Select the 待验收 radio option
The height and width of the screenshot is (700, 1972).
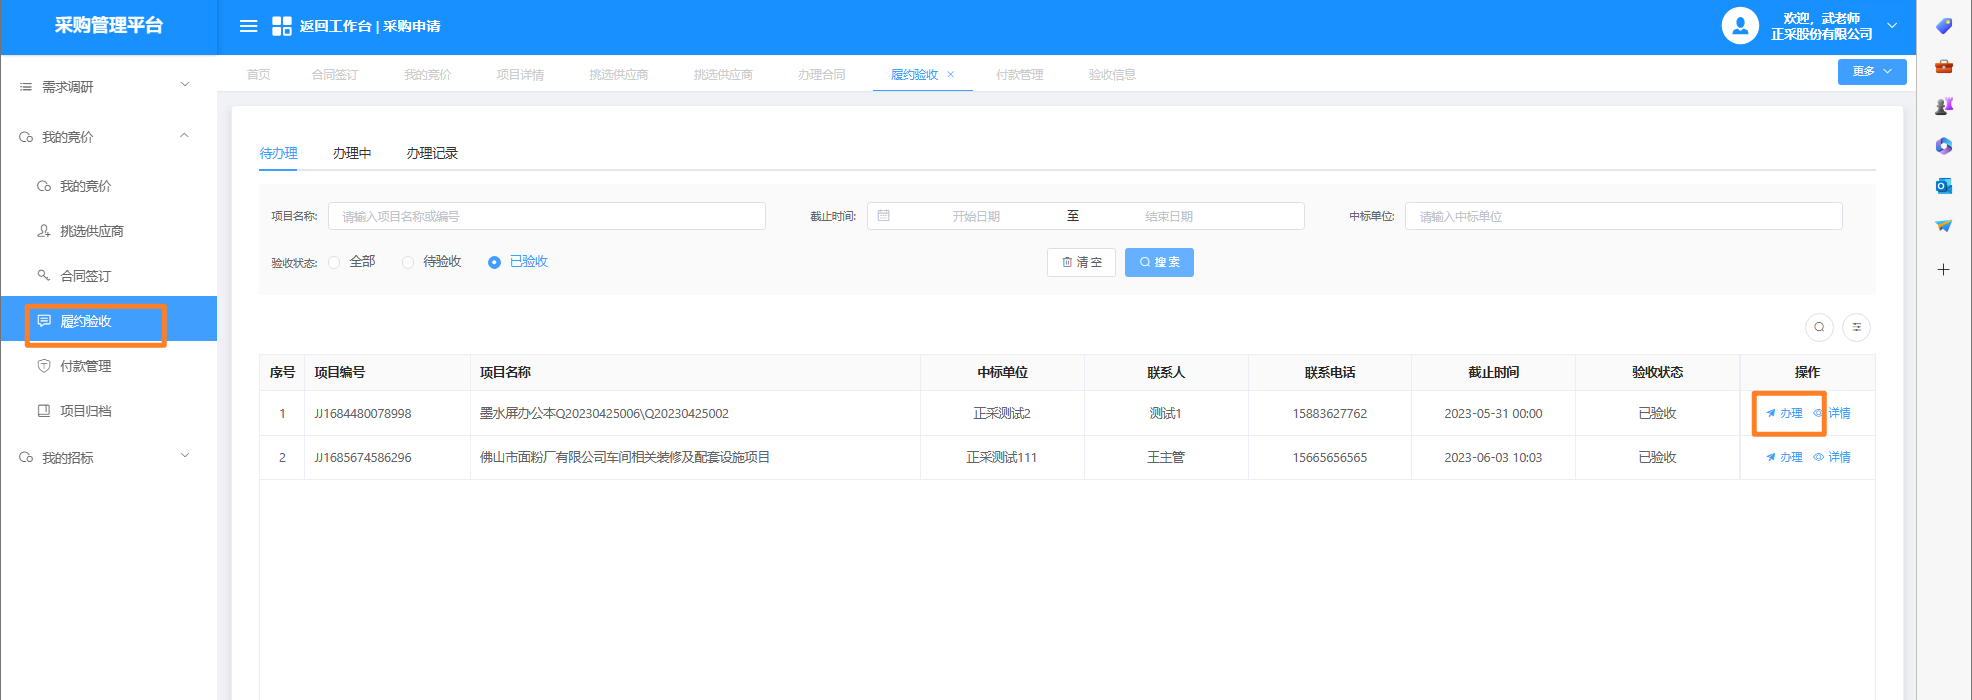(x=408, y=262)
